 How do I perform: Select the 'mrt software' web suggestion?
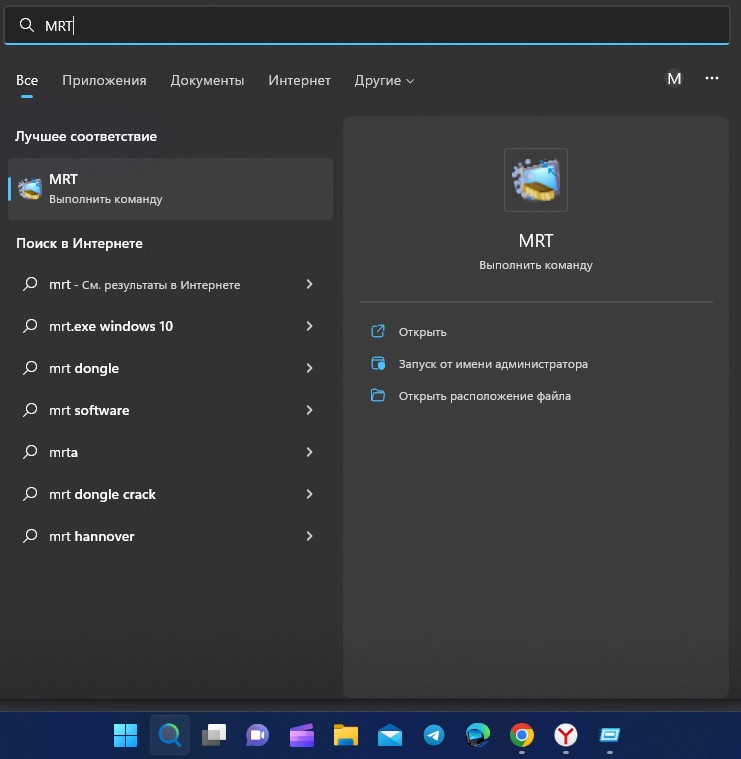click(x=89, y=410)
